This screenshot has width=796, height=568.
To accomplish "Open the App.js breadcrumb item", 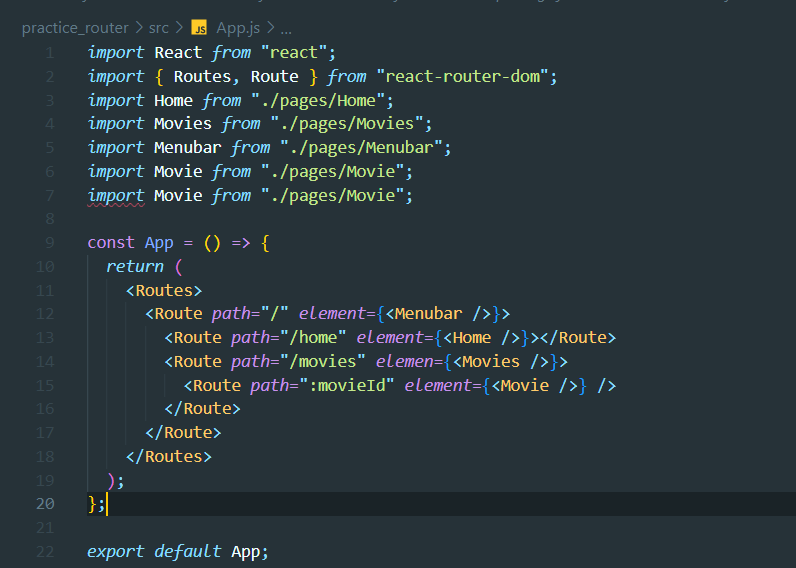I will [x=238, y=28].
